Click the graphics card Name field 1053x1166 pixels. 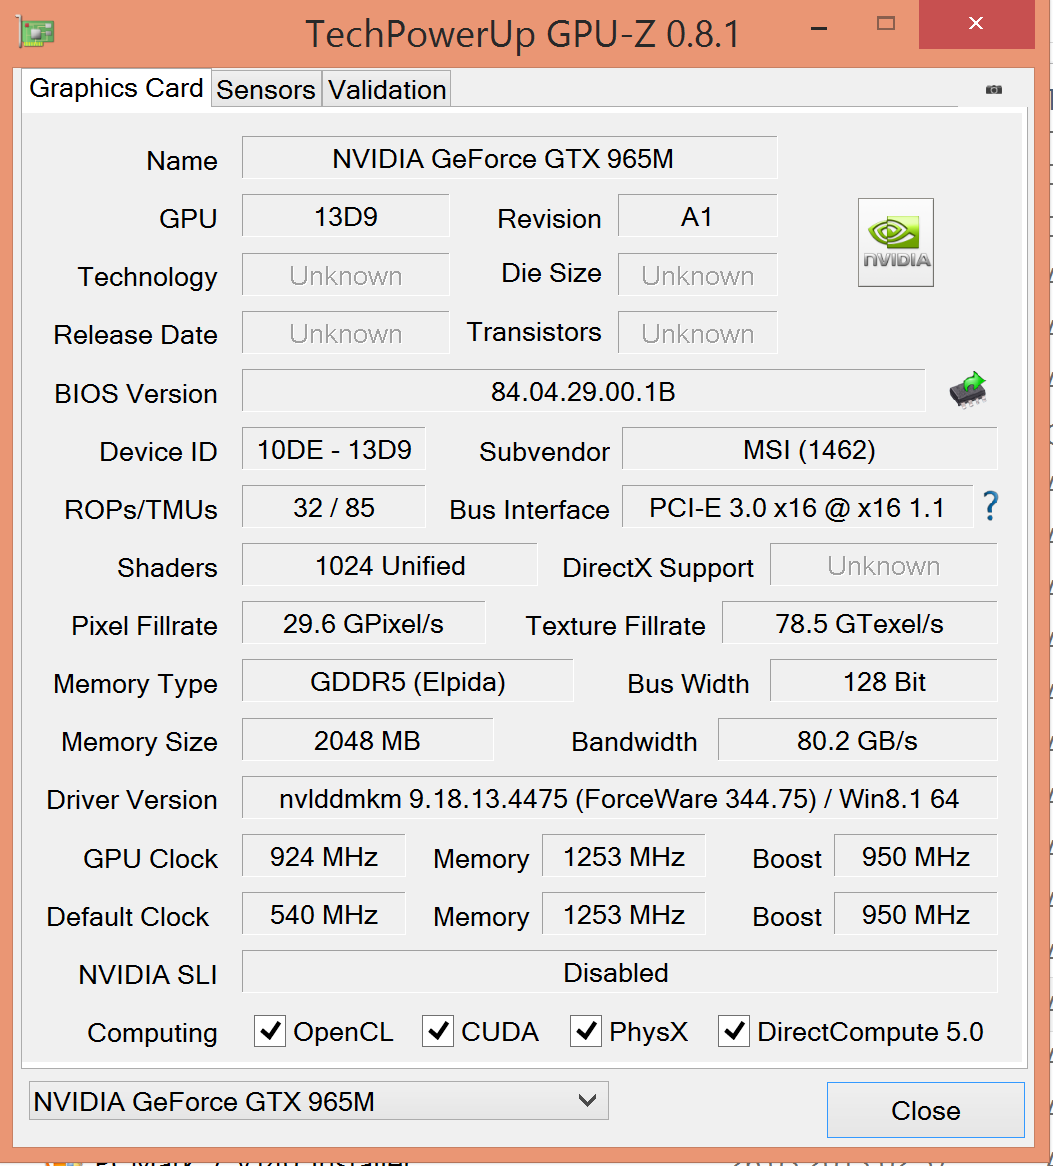point(509,158)
